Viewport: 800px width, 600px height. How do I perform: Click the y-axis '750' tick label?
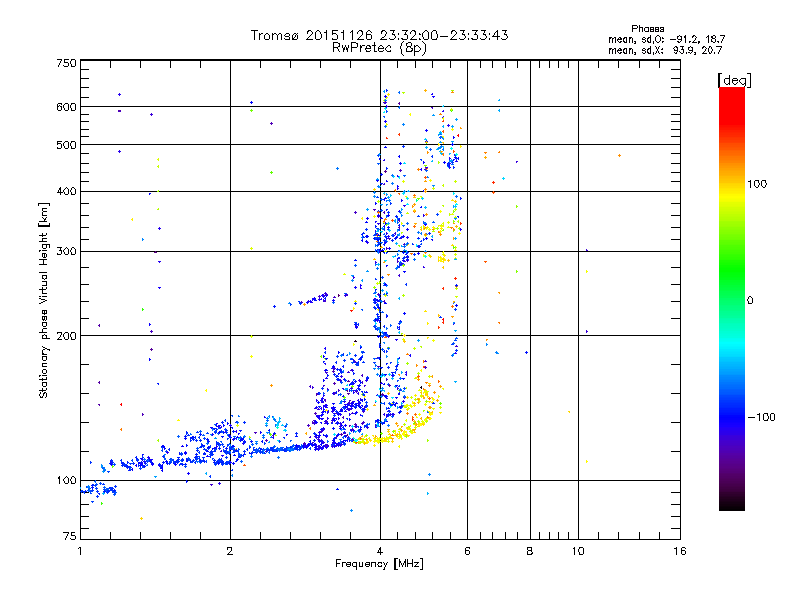pos(66,63)
